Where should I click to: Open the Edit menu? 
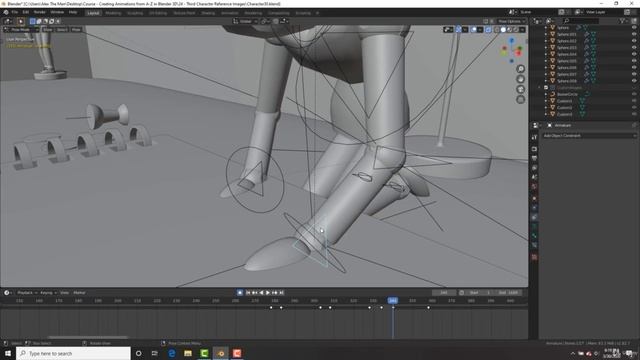point(26,12)
